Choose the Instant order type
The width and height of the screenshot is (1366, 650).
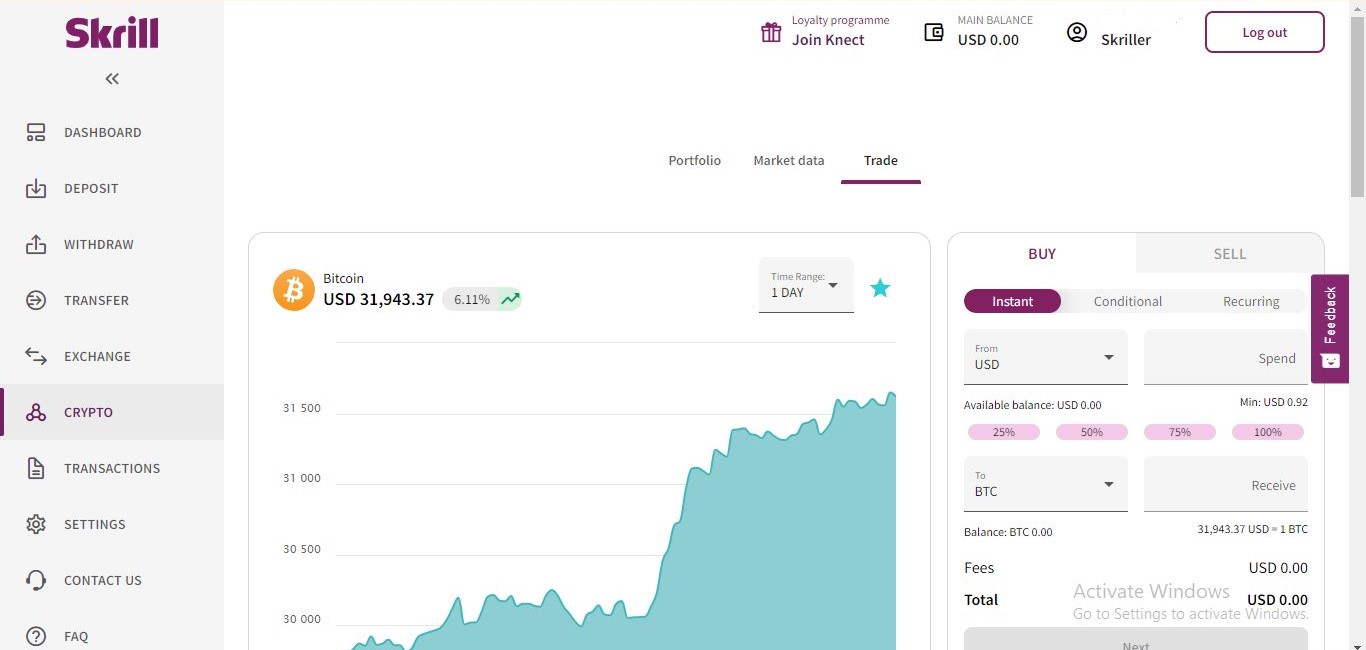click(1012, 301)
